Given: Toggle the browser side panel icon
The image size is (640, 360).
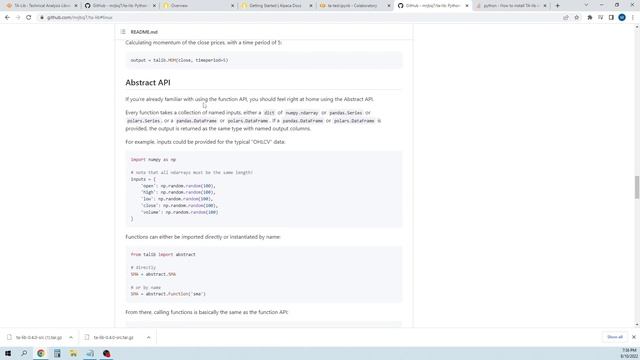Looking at the screenshot, I should [x=611, y=18].
